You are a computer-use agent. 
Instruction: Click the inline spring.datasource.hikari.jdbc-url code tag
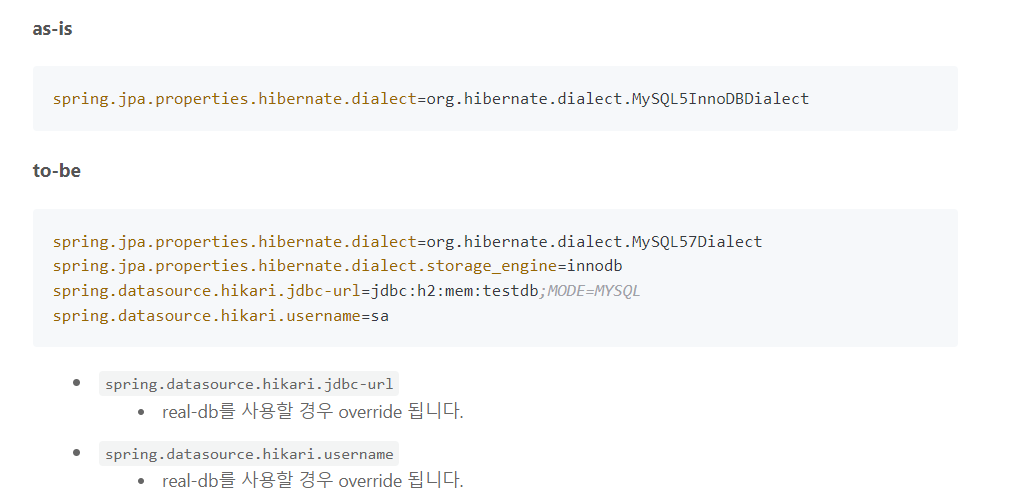coord(249,384)
